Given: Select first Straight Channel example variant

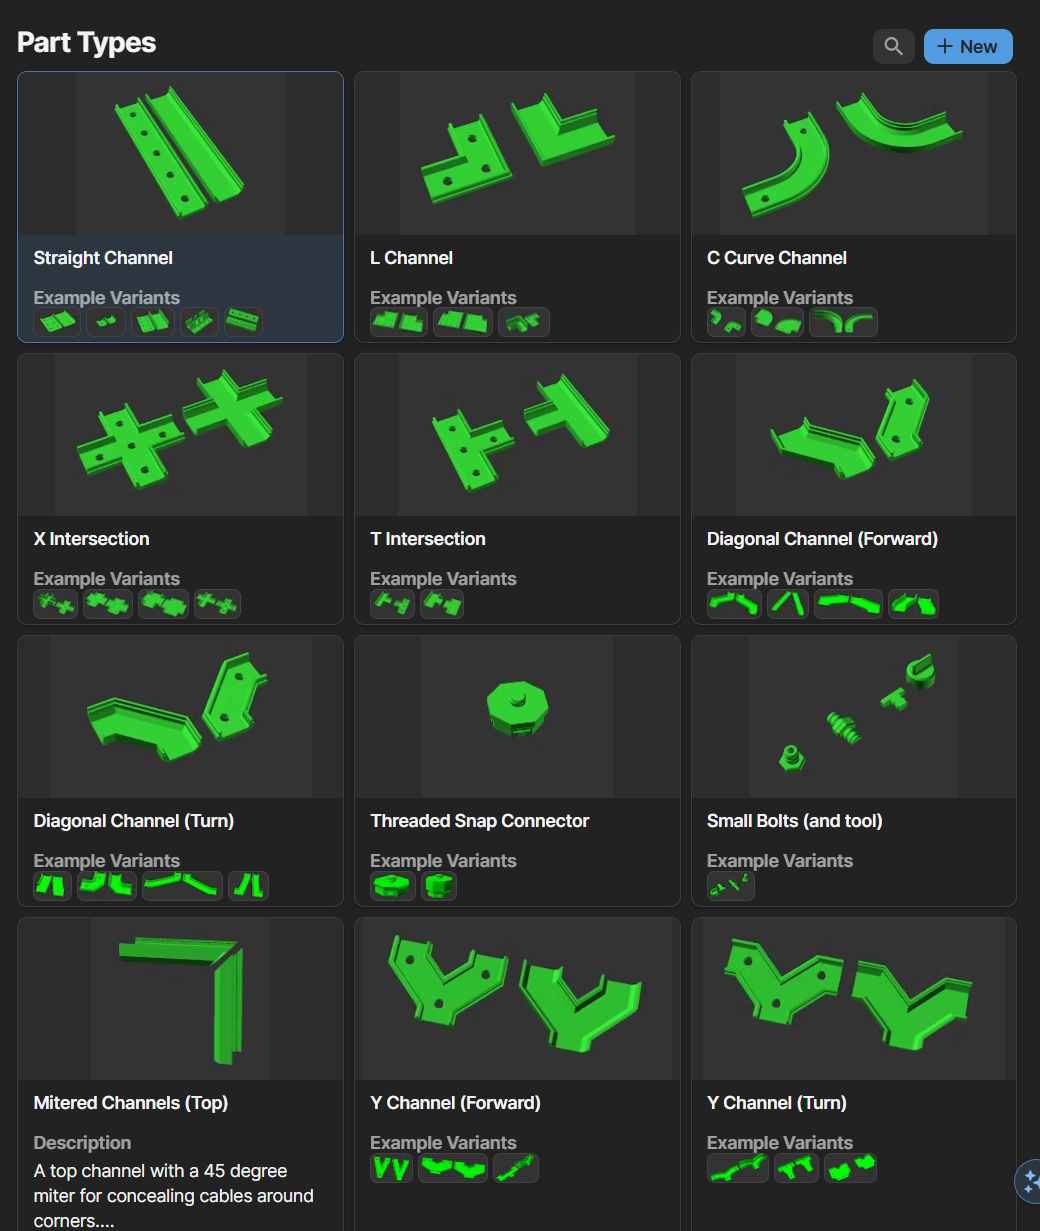Looking at the screenshot, I should pos(57,322).
